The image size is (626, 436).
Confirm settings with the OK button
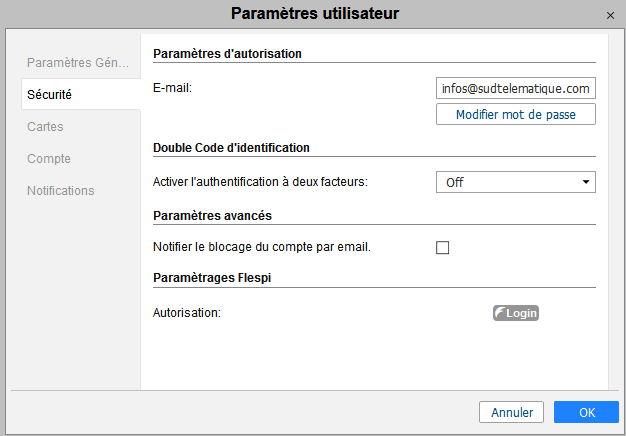(x=586, y=412)
